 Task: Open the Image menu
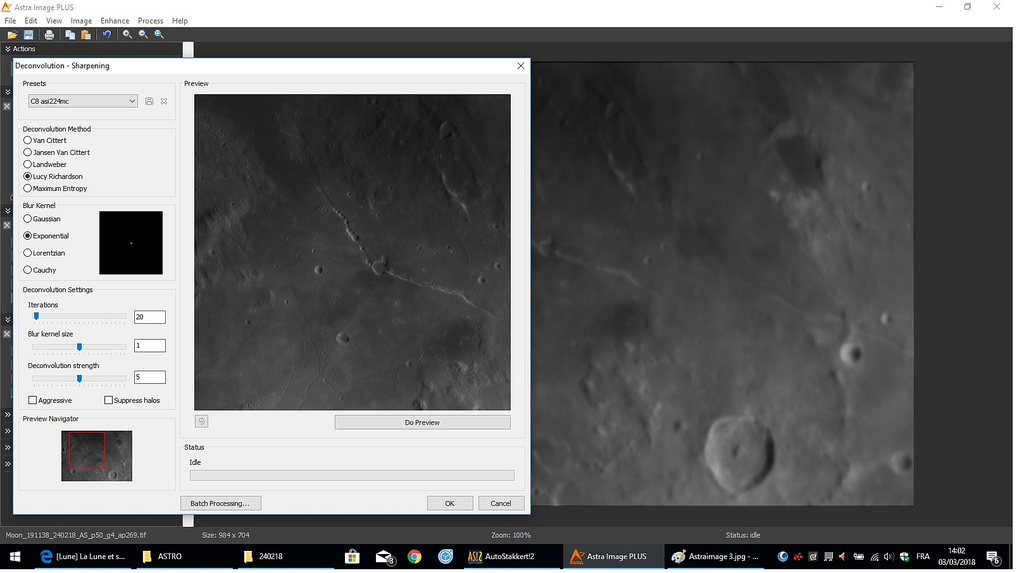click(x=81, y=21)
